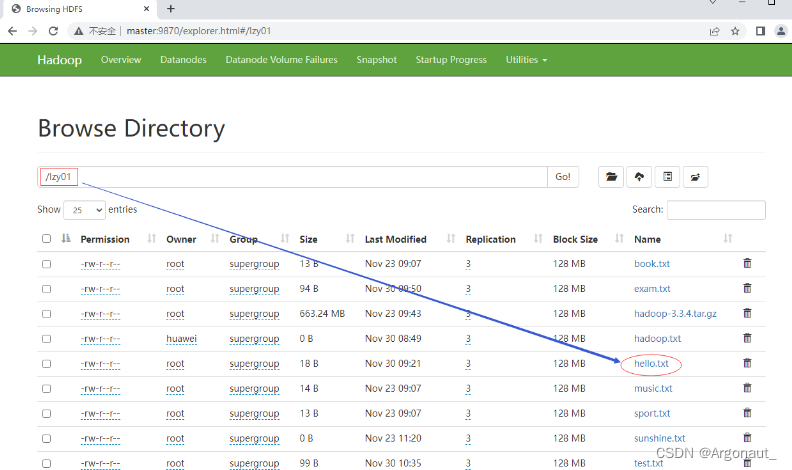Select the checkbox for the hello.txt row
Viewport: 792px width, 470px height.
(x=47, y=363)
